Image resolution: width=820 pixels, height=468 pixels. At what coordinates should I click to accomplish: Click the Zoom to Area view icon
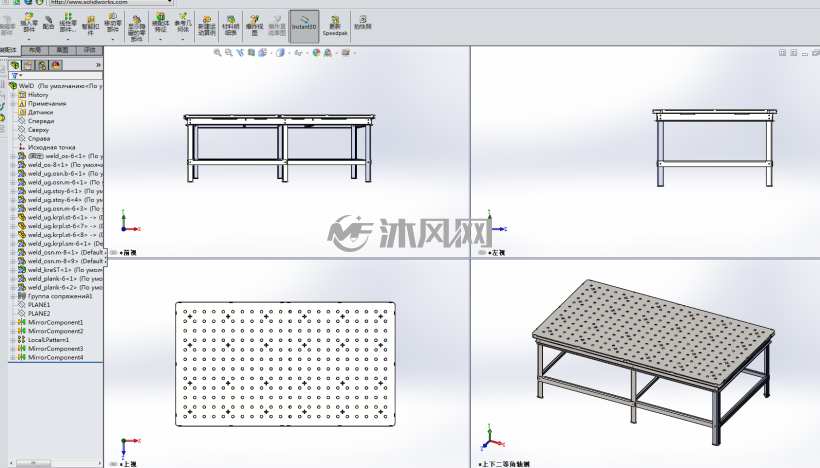click(x=229, y=53)
